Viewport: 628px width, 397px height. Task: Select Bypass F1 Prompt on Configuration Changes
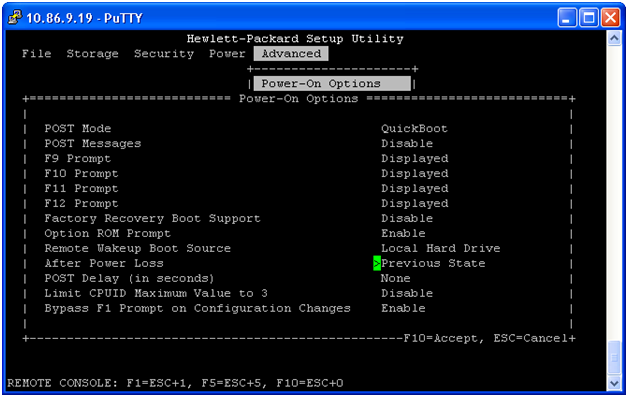coord(197,308)
